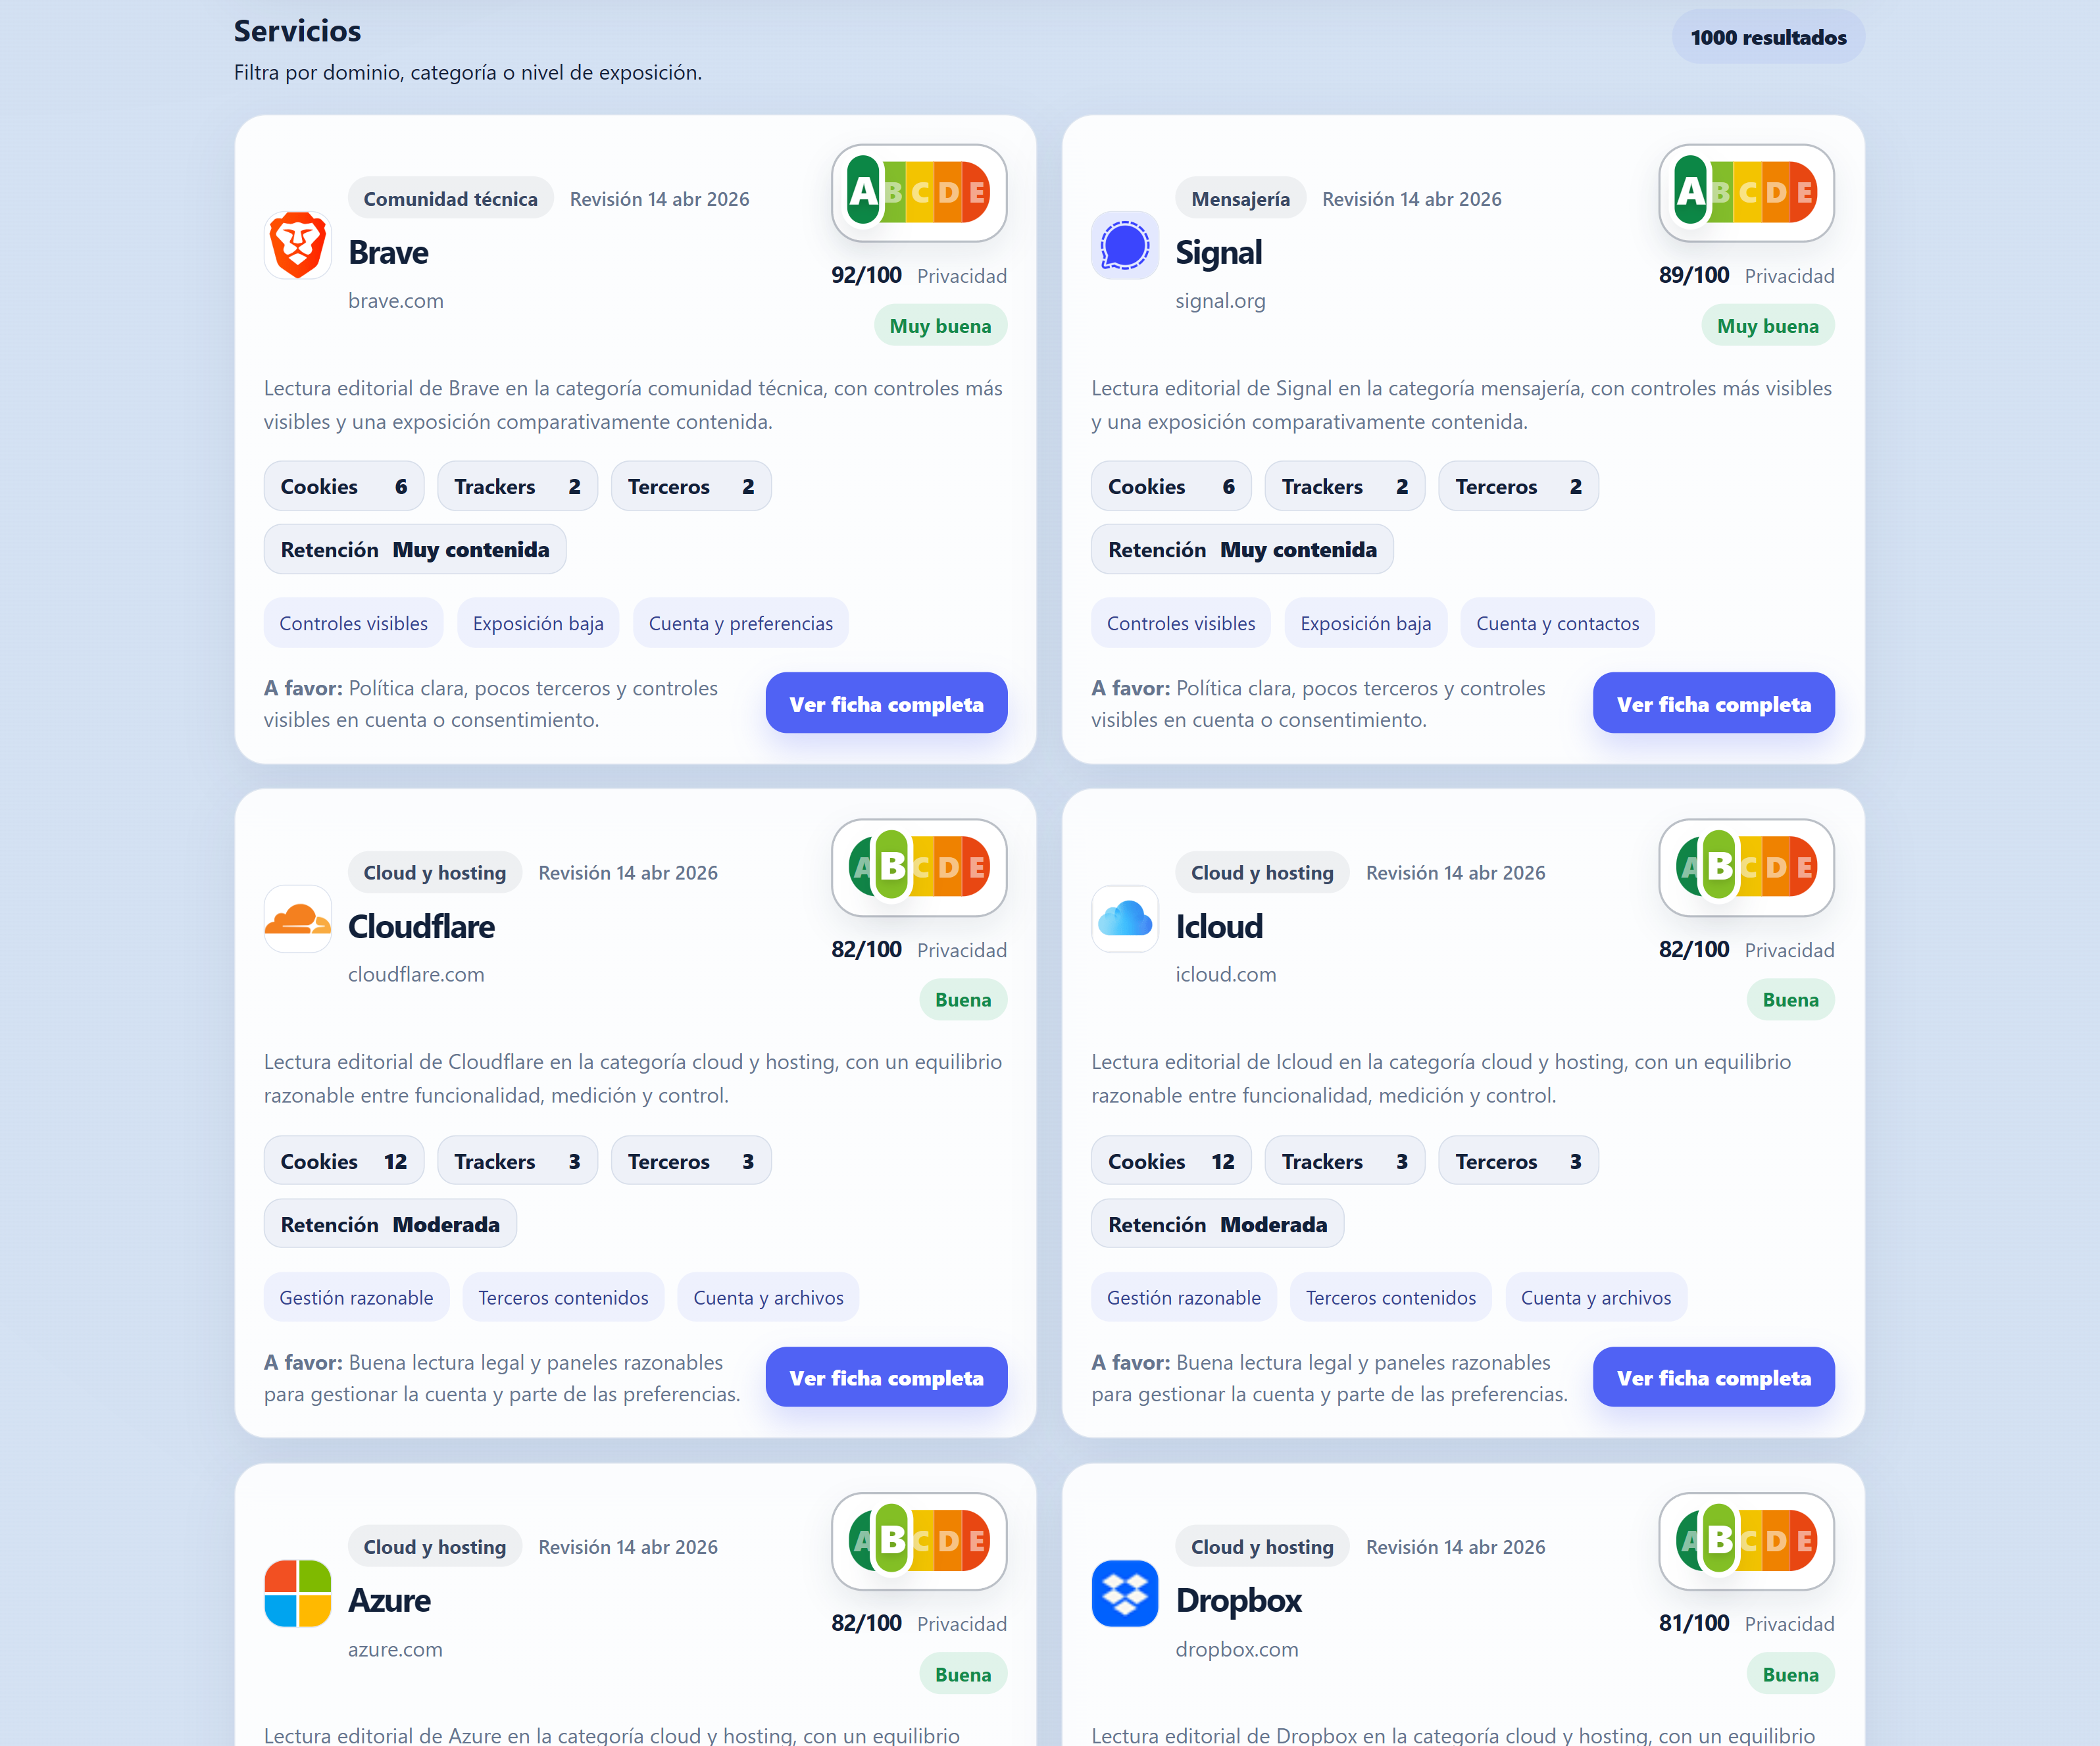Select the 'Cloud y hosting' category on Azure
This screenshot has width=2100, height=1746.
click(433, 1546)
